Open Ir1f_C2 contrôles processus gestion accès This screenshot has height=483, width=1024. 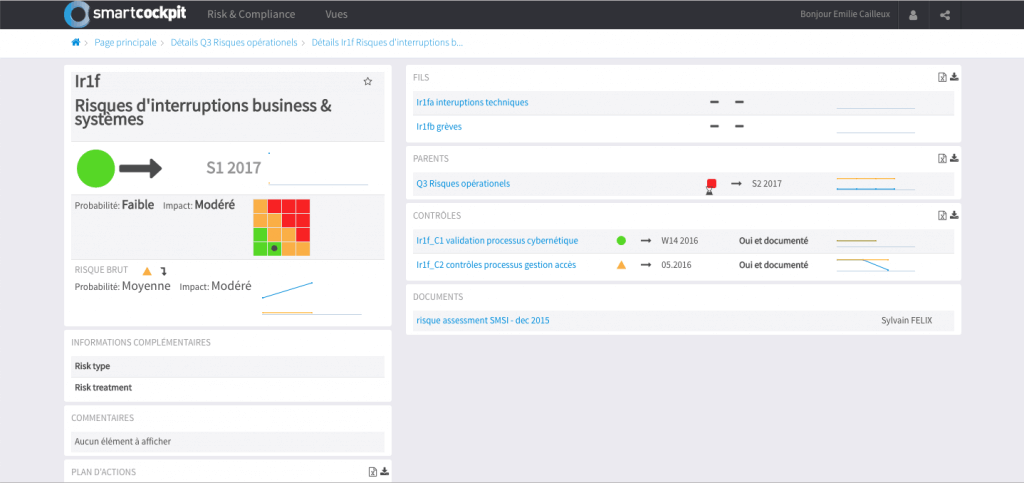(496, 265)
